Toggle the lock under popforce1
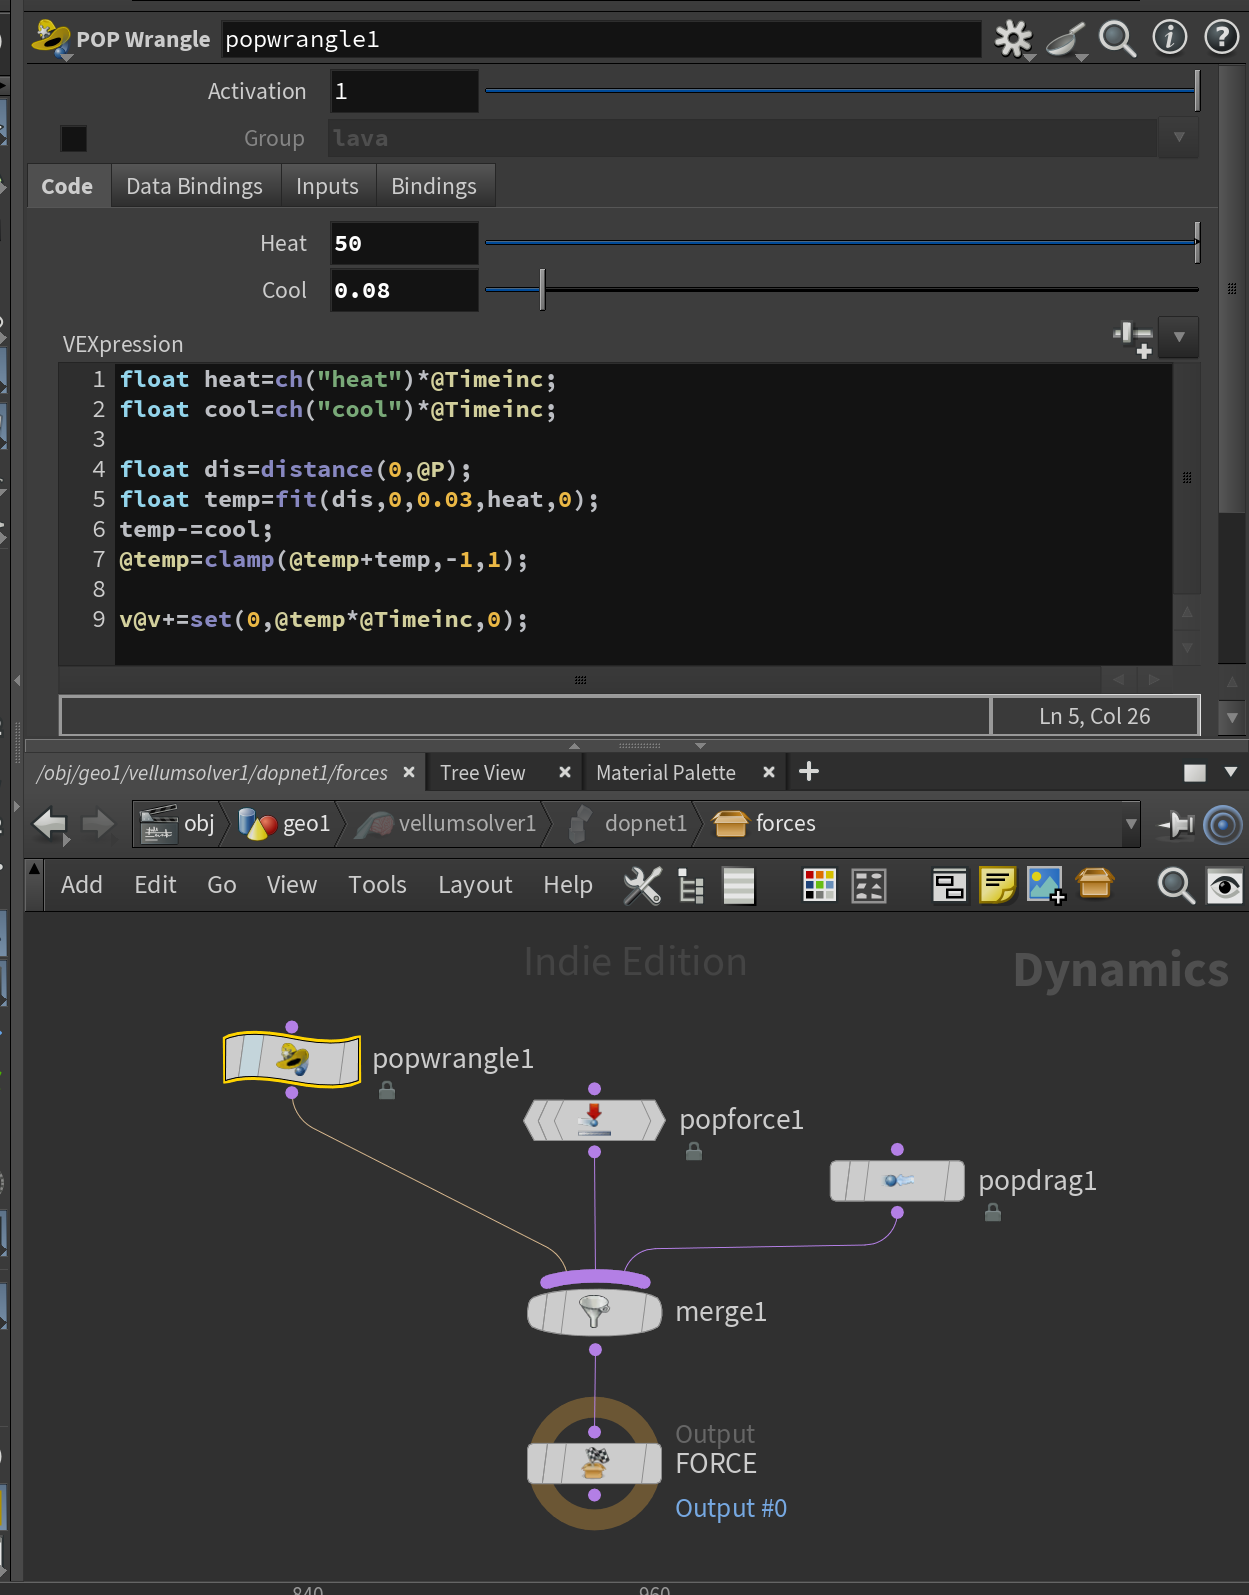The width and height of the screenshot is (1249, 1595). pyautogui.click(x=694, y=1152)
